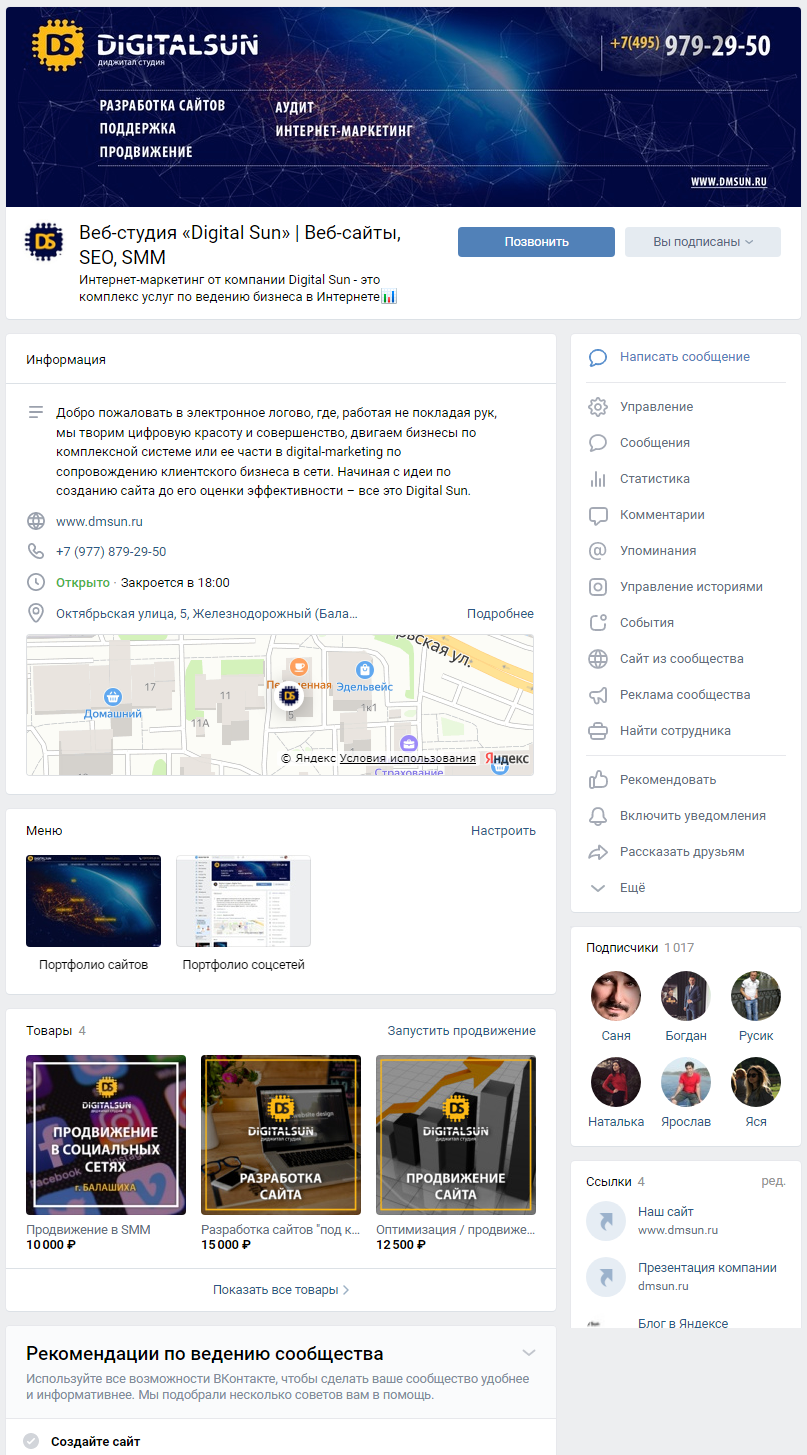Open subscriber Богдан's profile photo
Screen dimensions: 807x1455
click(685, 994)
